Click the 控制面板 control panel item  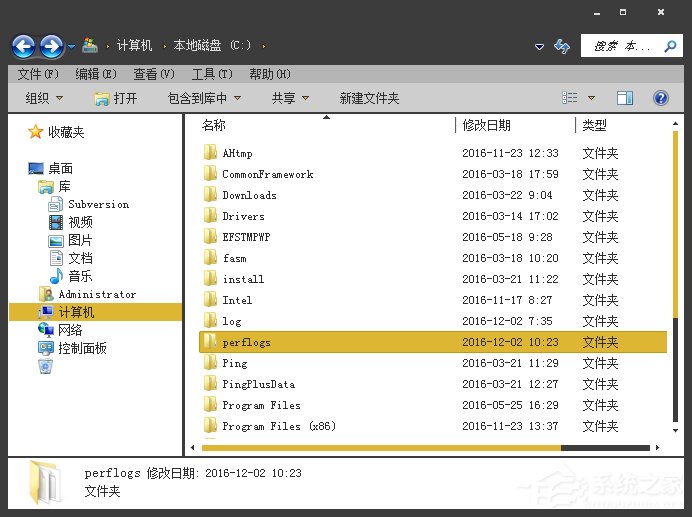(82, 348)
